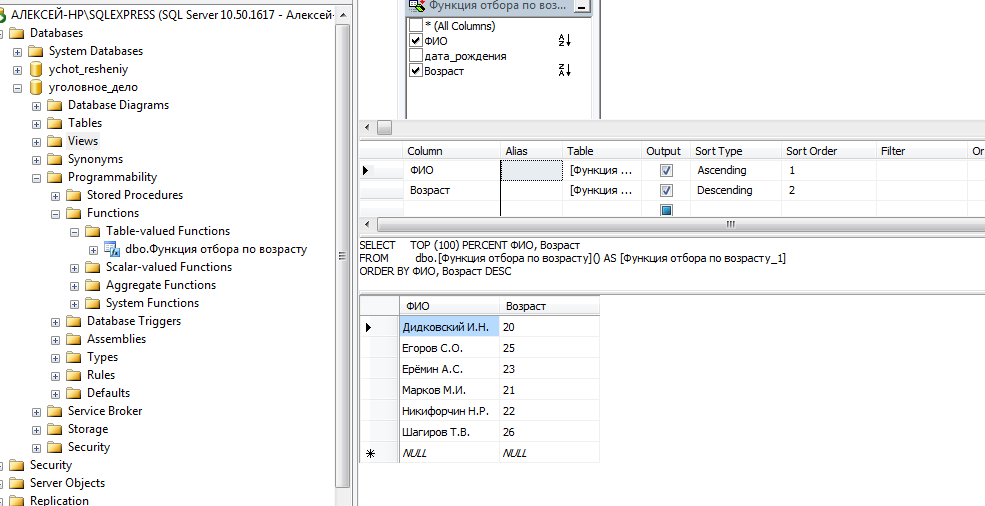Click the age value 25 for Егоров С.О.
Image resolution: width=985 pixels, height=506 pixels.
(x=550, y=348)
